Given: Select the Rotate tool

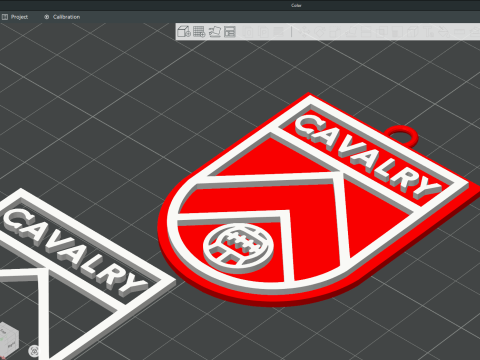Looking at the screenshot, I should pyautogui.click(x=319, y=32).
